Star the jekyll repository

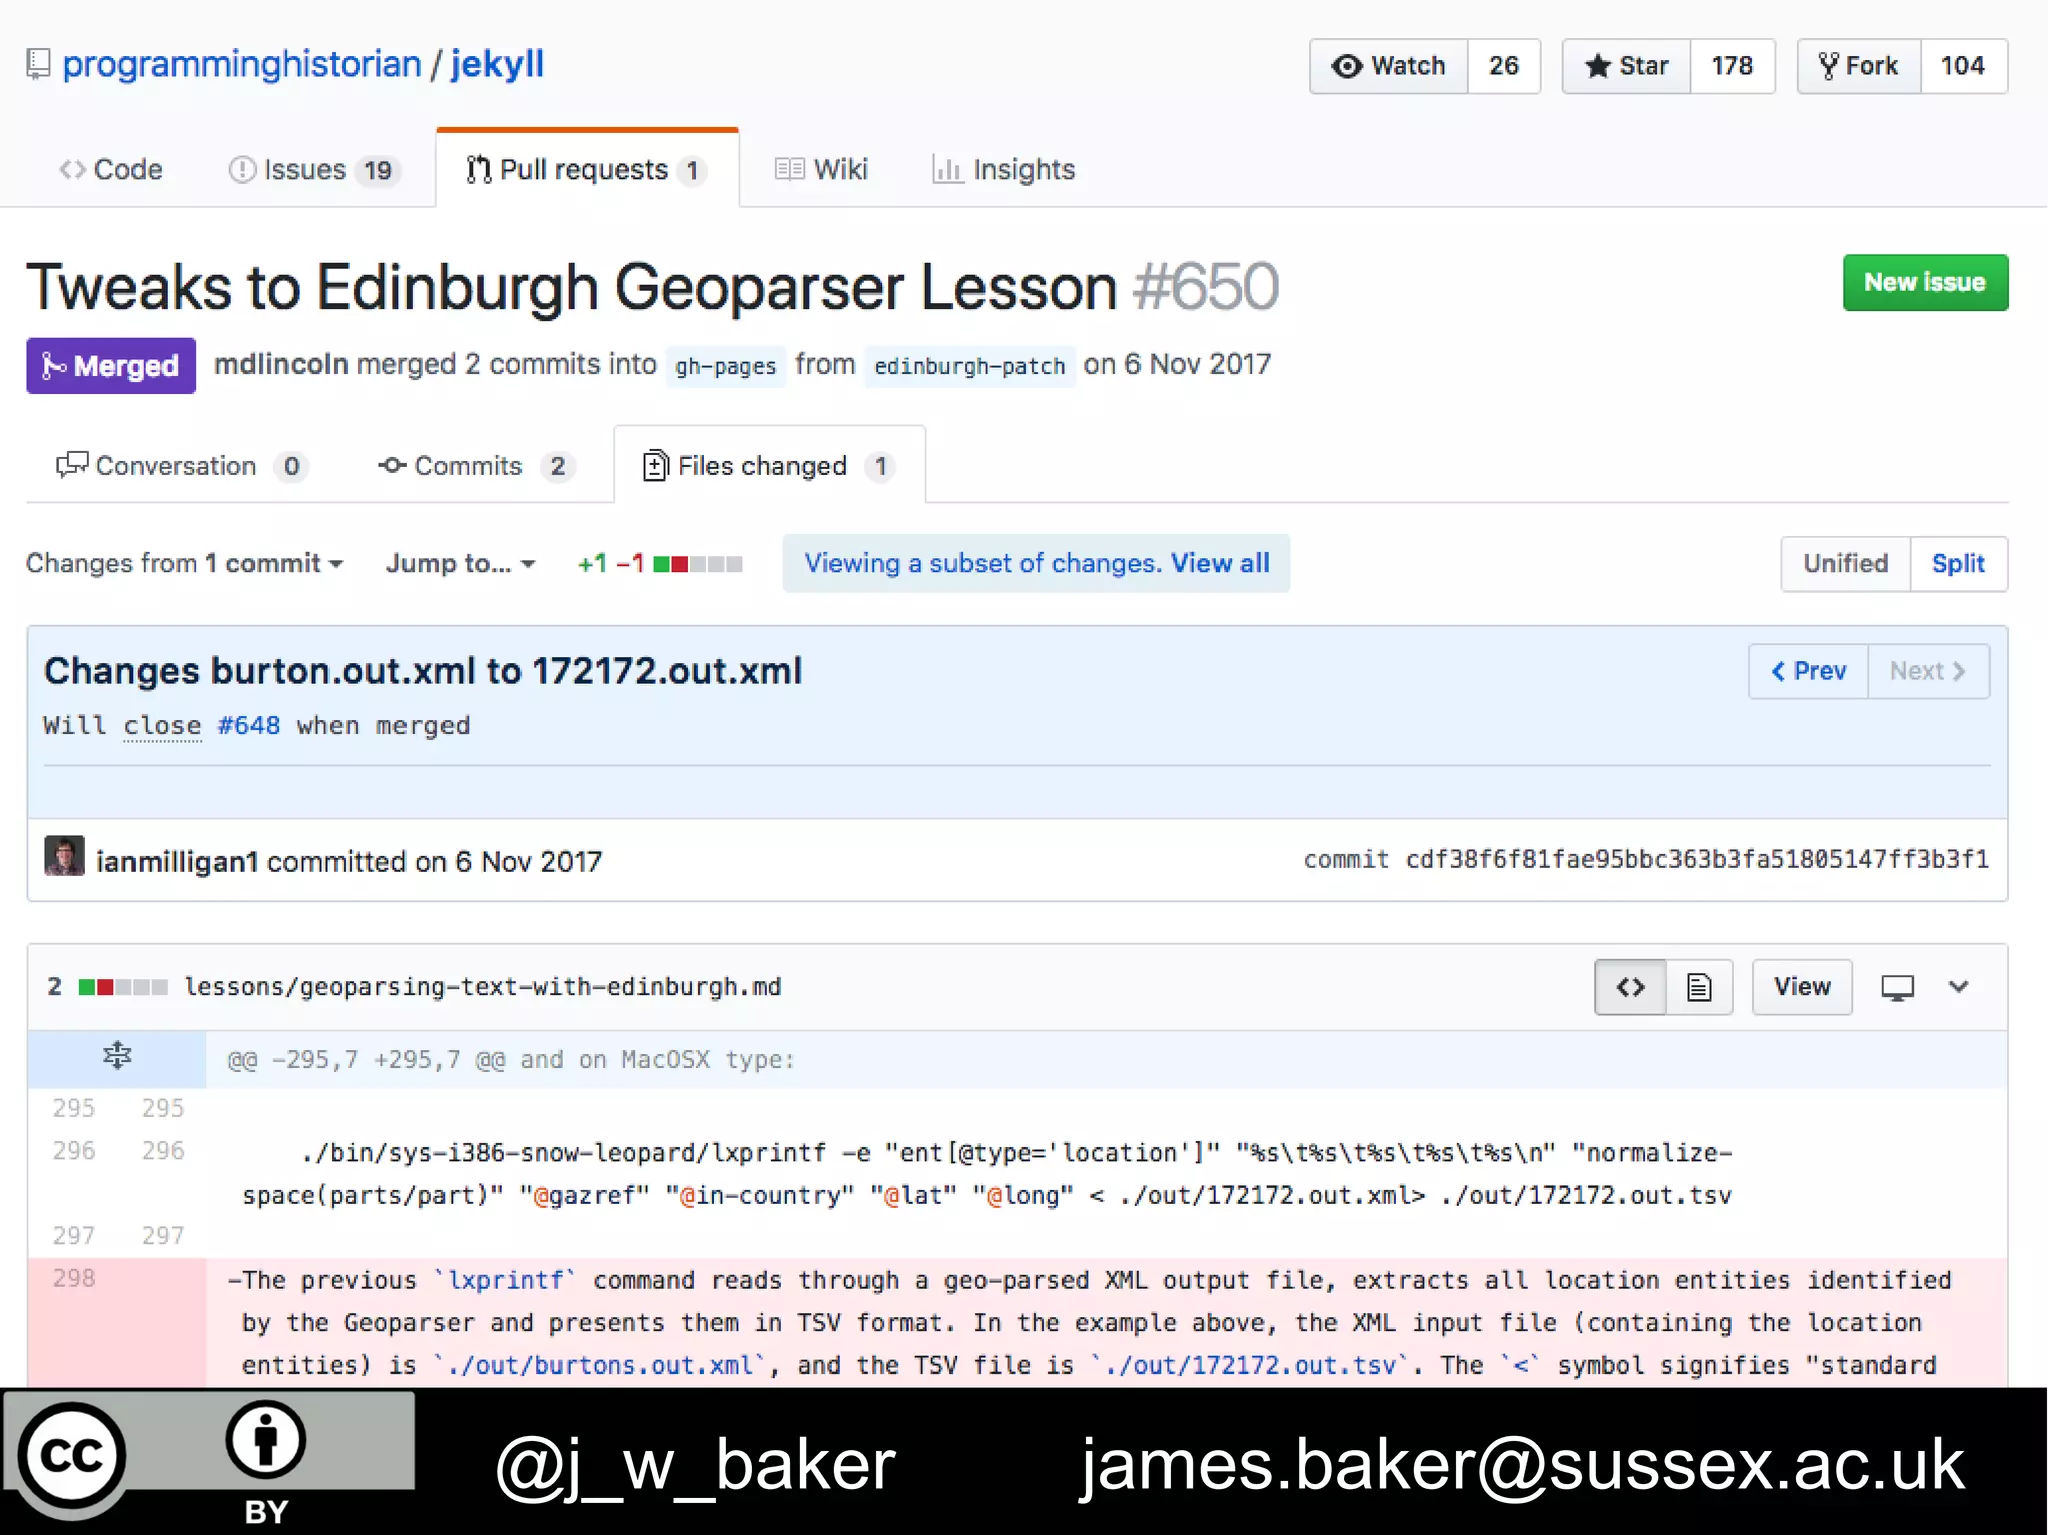click(1627, 66)
